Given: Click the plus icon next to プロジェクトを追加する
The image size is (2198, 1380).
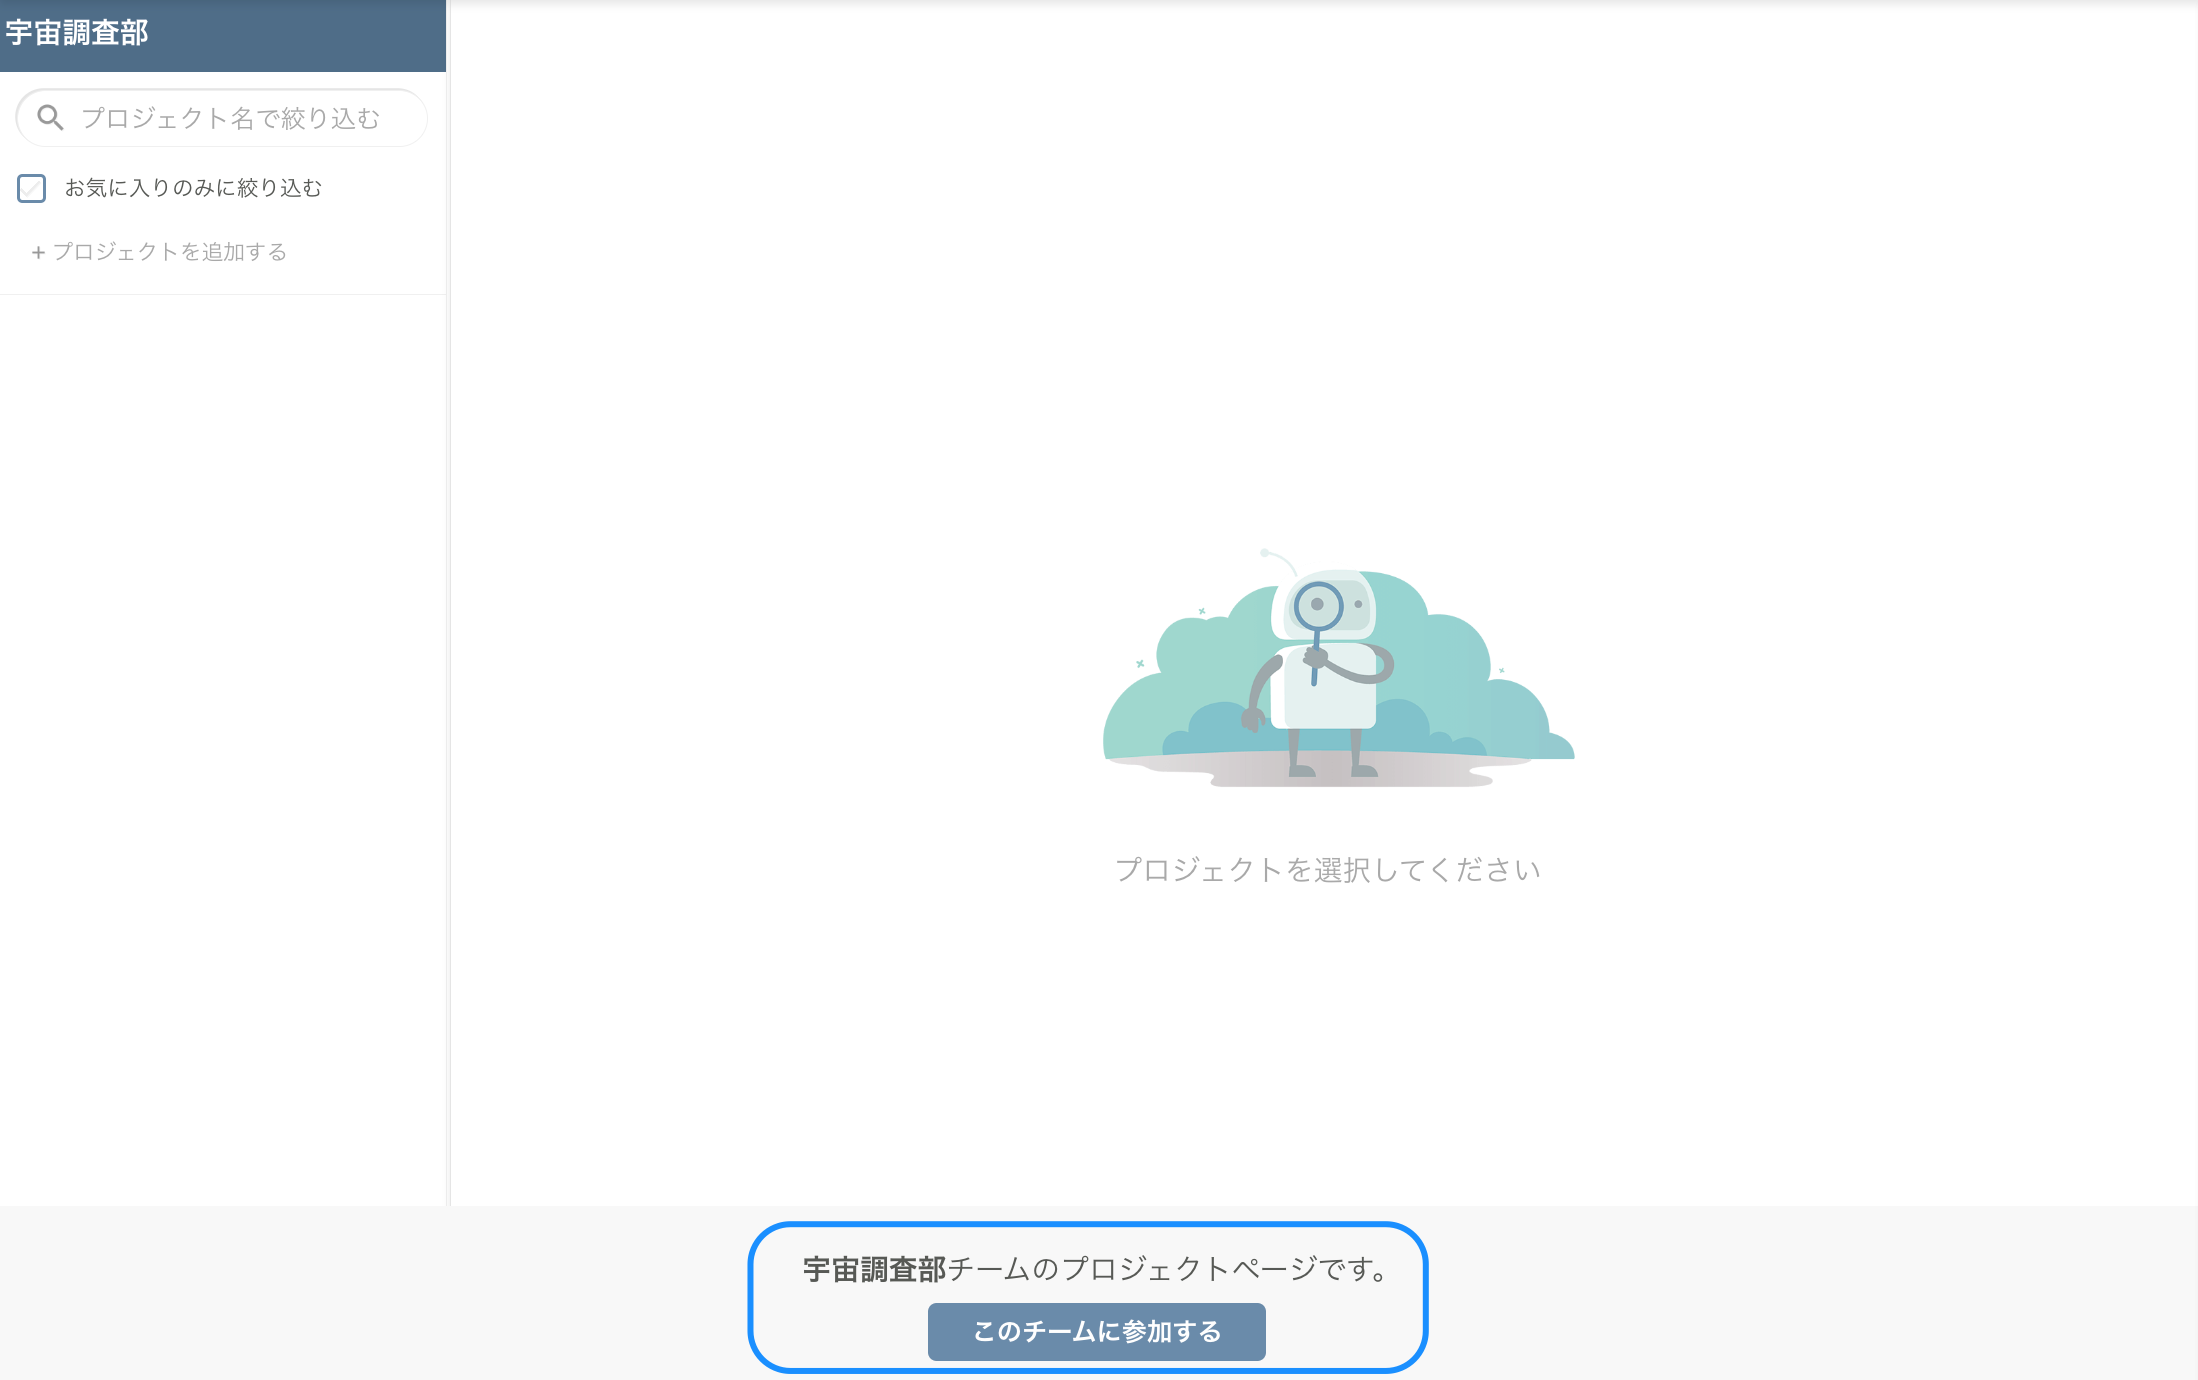Looking at the screenshot, I should point(39,252).
